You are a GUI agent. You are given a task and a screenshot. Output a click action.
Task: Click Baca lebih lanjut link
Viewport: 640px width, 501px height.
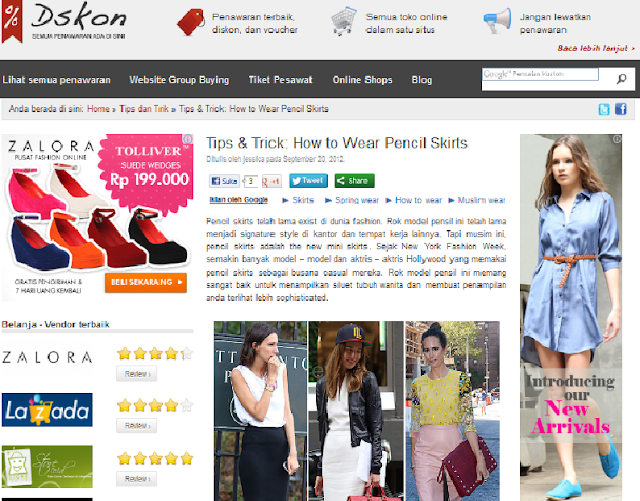(x=596, y=48)
